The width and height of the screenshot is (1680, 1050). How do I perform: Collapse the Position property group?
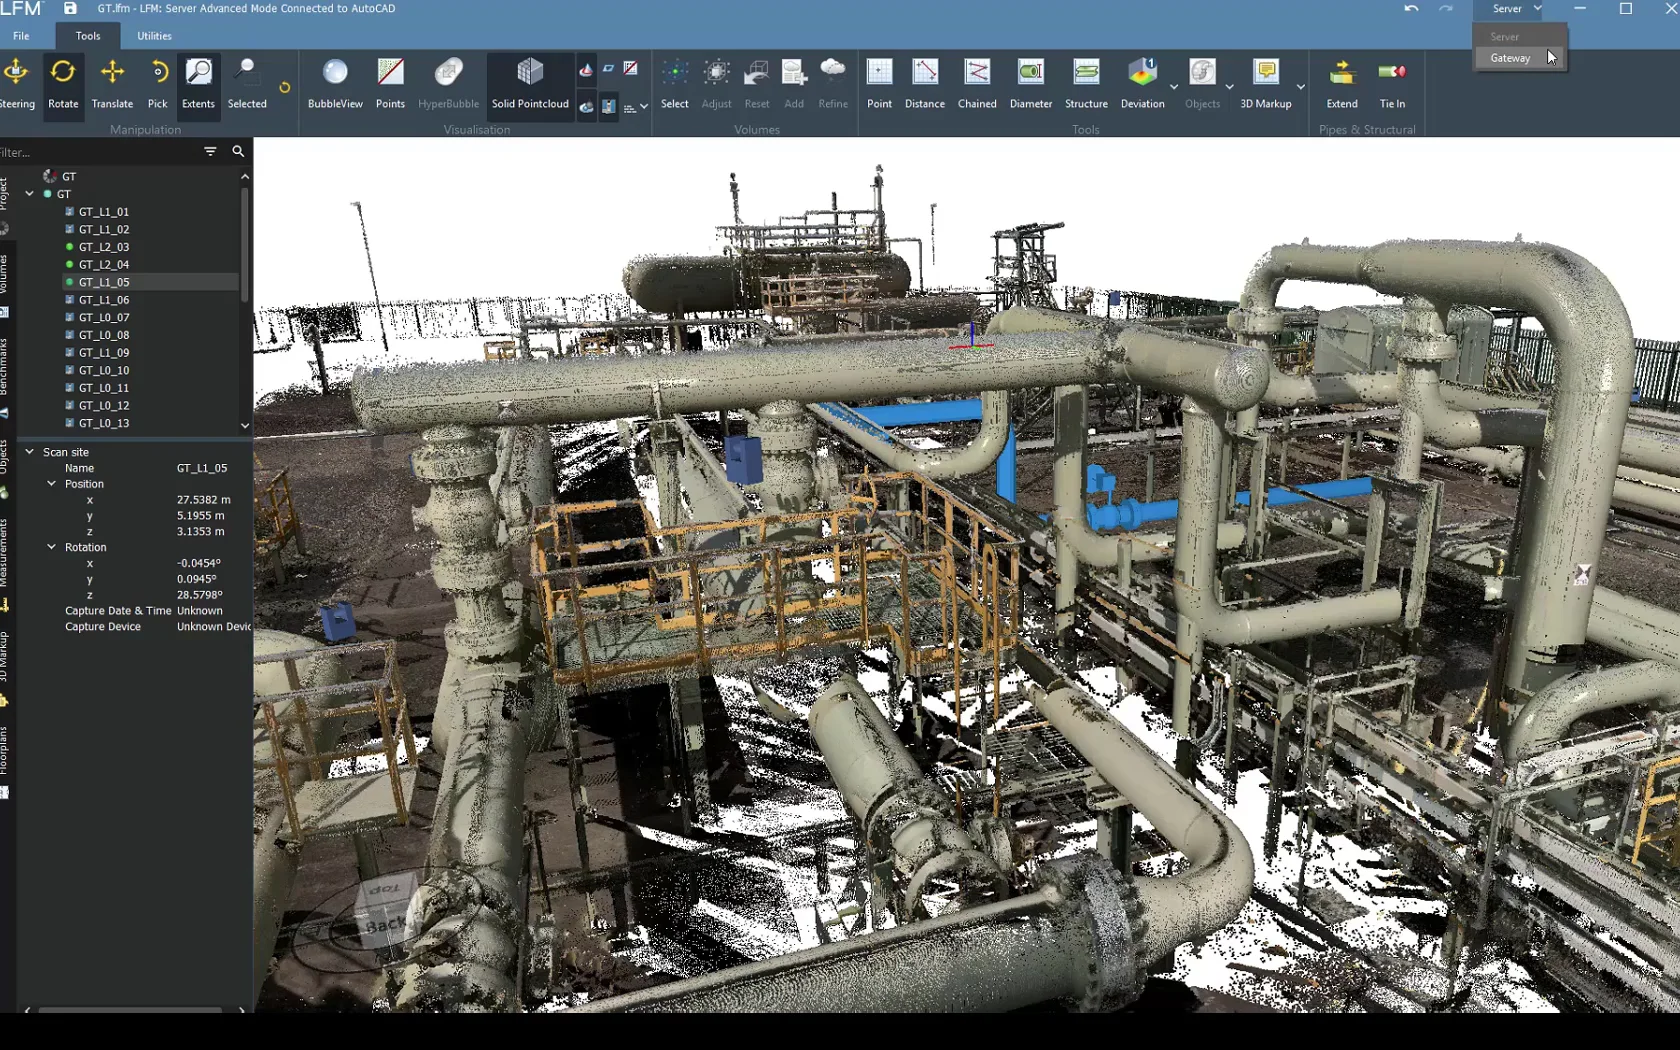[x=52, y=484]
